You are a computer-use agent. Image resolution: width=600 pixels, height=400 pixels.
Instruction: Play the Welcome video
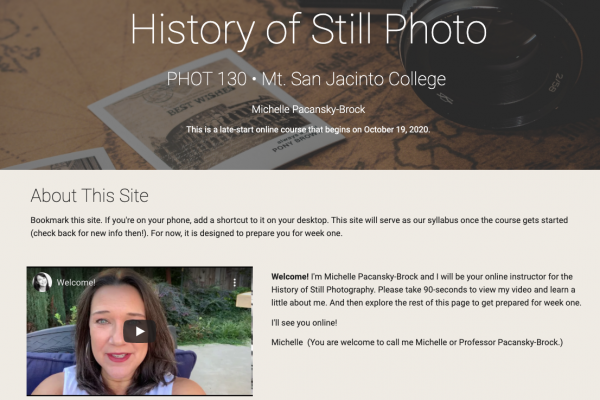coord(139,331)
